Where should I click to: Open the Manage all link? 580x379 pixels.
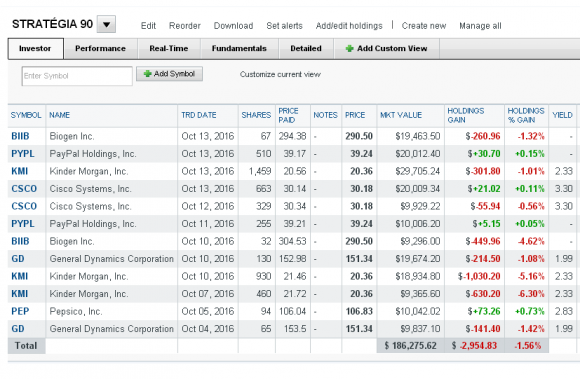click(x=480, y=26)
